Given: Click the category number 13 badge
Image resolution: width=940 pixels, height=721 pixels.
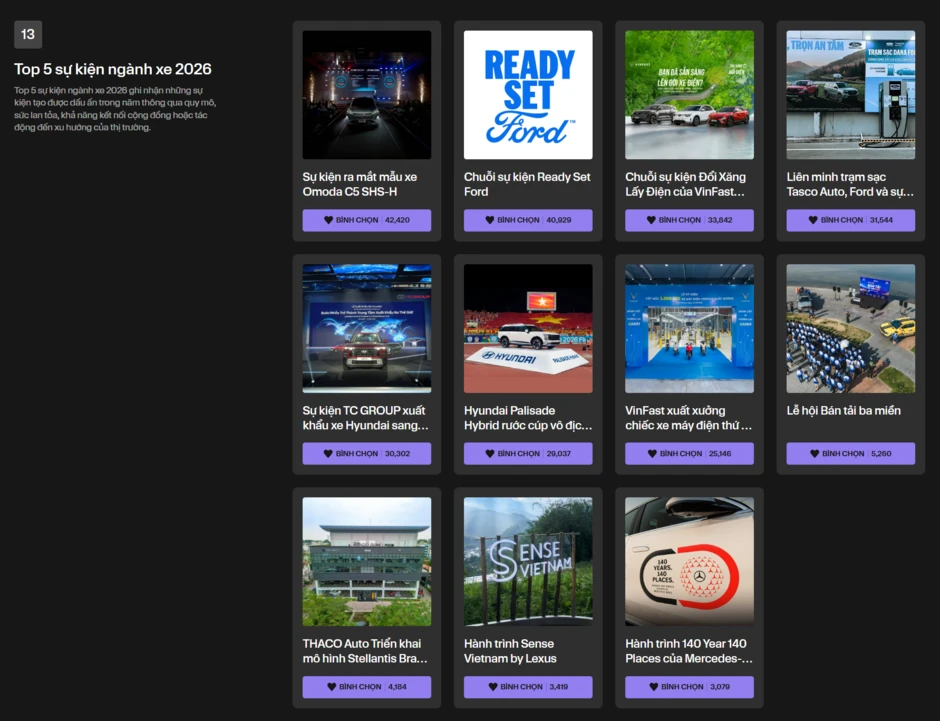Looking at the screenshot, I should (28, 34).
